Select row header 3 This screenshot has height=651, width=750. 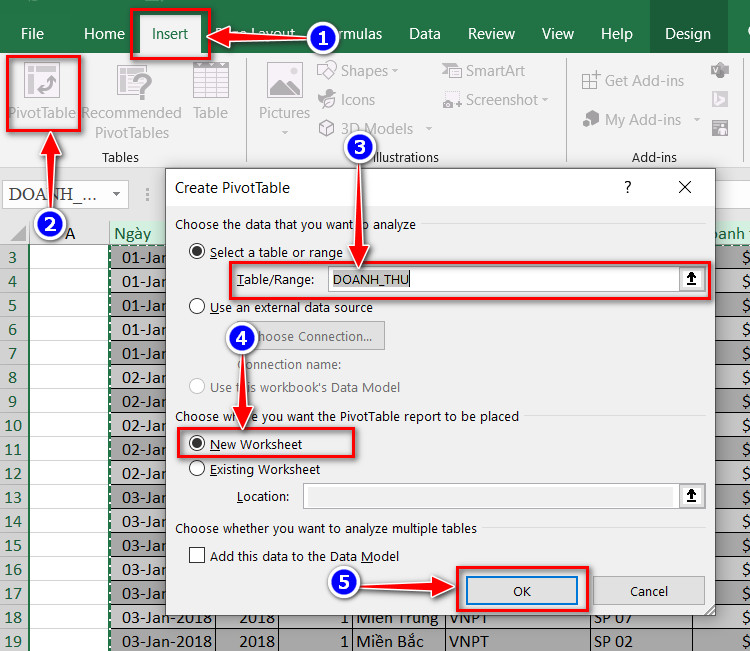click(13, 257)
